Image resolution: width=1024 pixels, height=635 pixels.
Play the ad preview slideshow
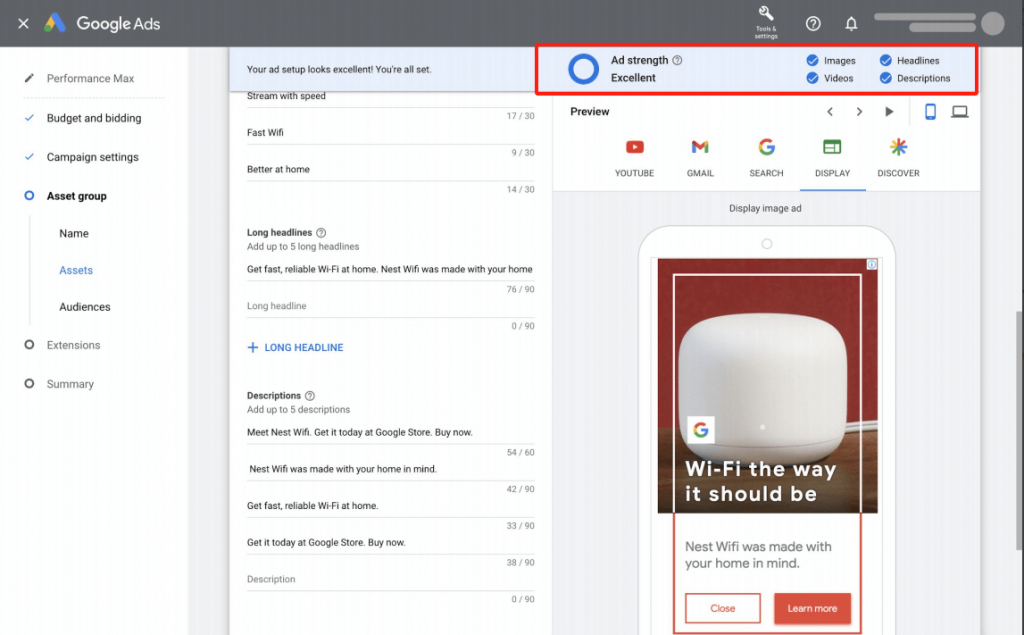889,112
